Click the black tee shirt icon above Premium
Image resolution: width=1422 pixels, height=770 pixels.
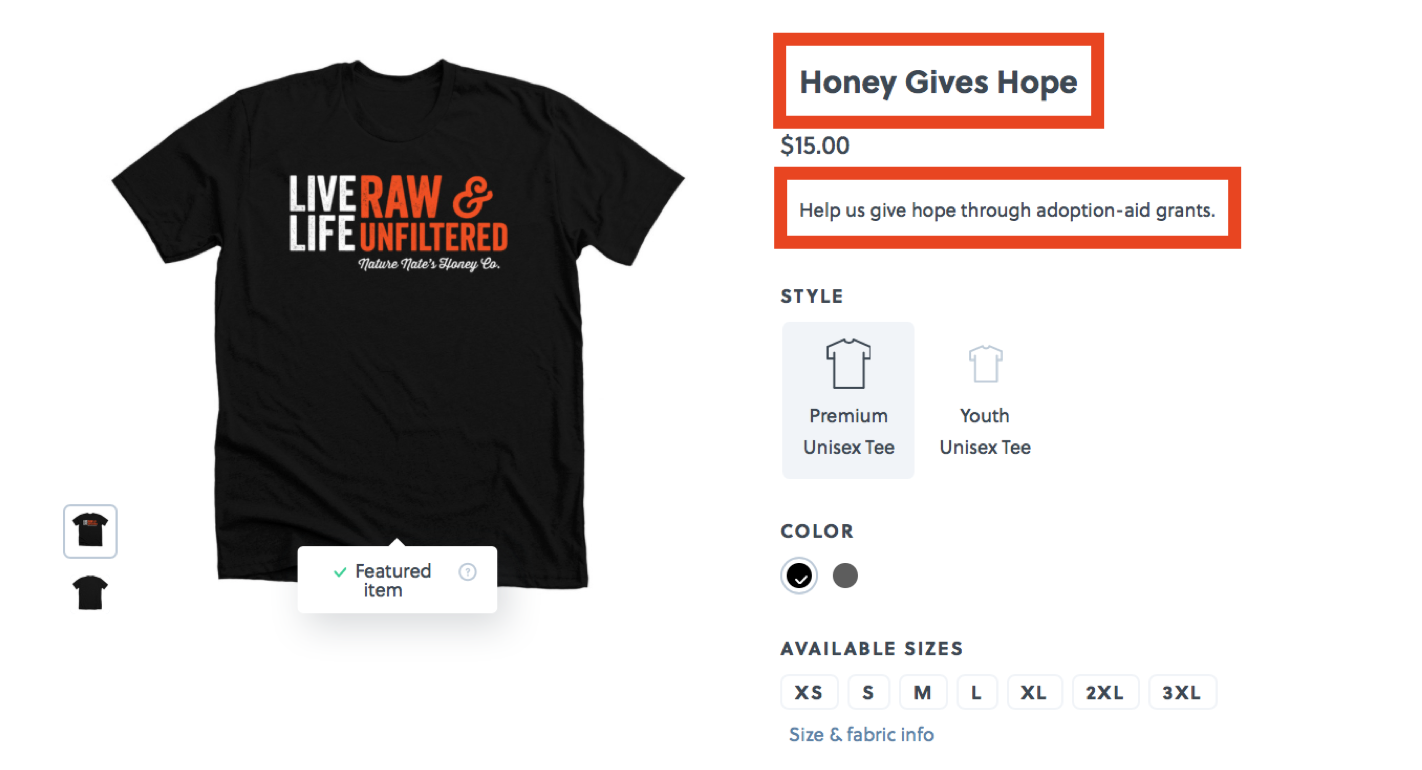tap(848, 363)
